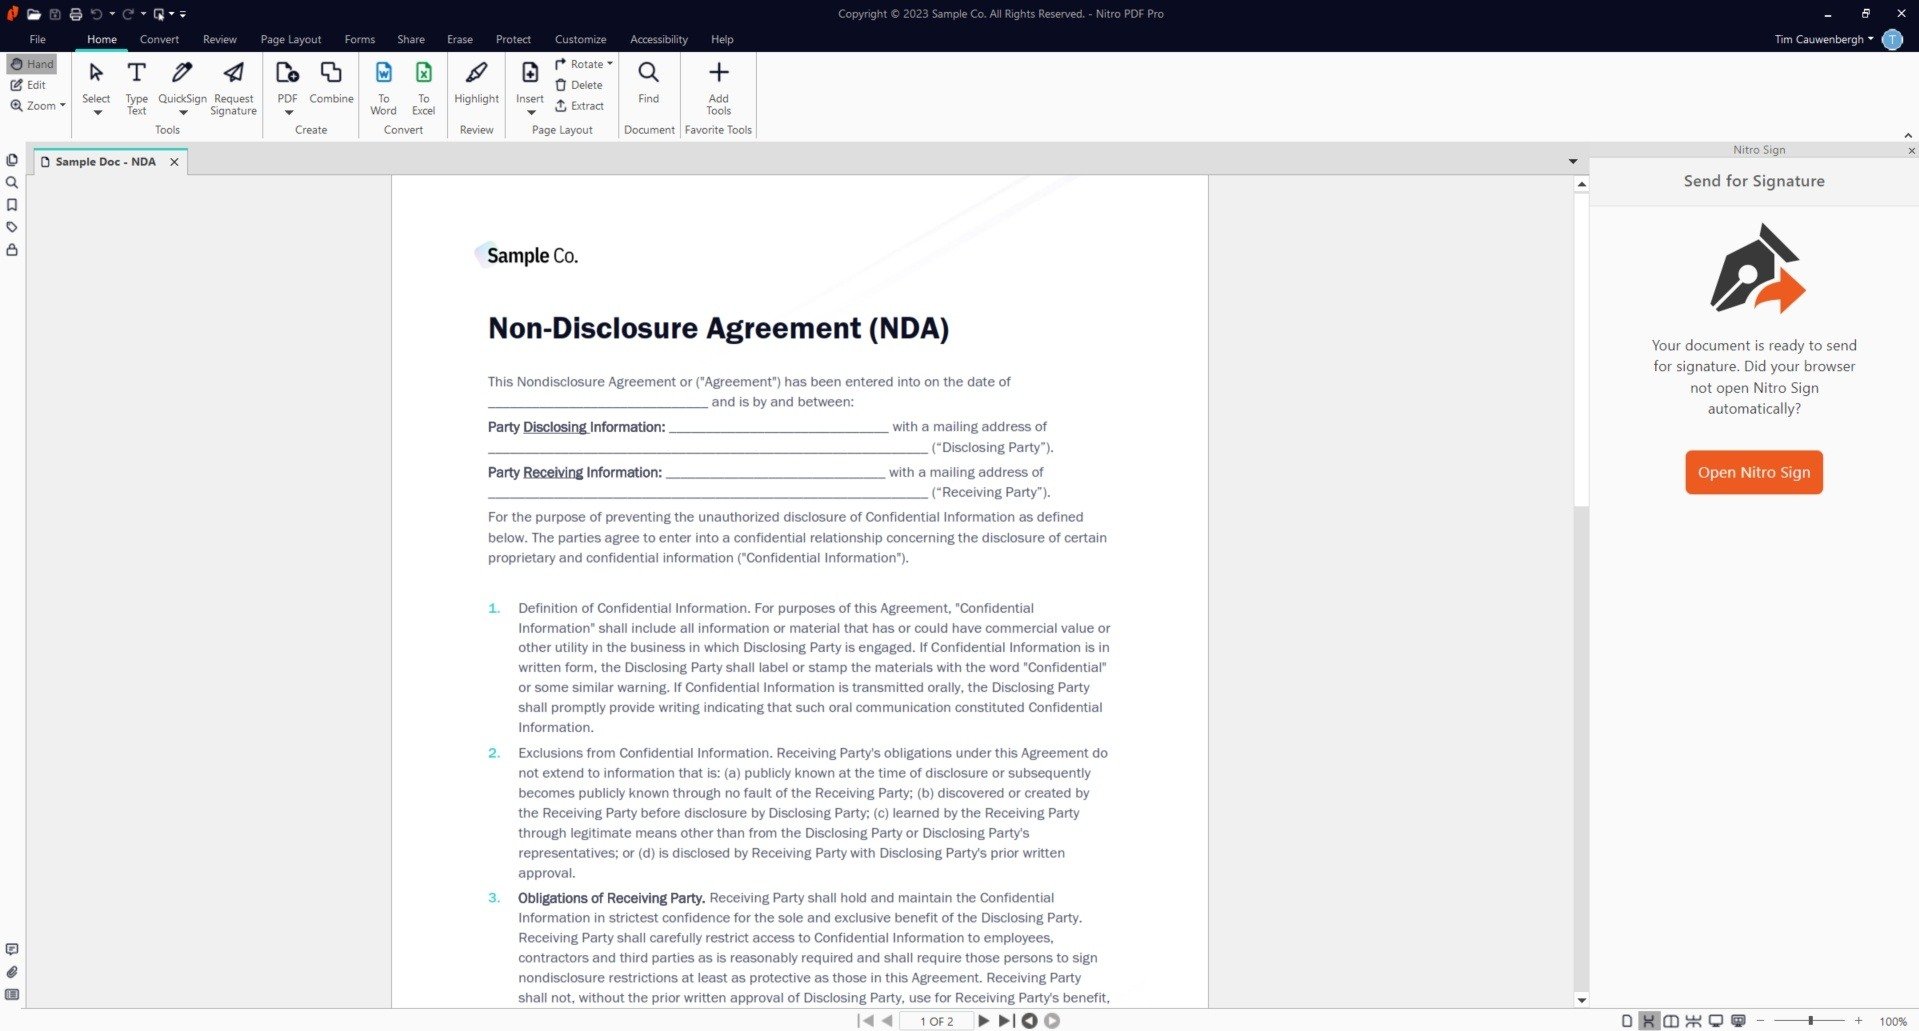The image size is (1919, 1031).
Task: Click the page number field
Action: pyautogui.click(x=936, y=1021)
